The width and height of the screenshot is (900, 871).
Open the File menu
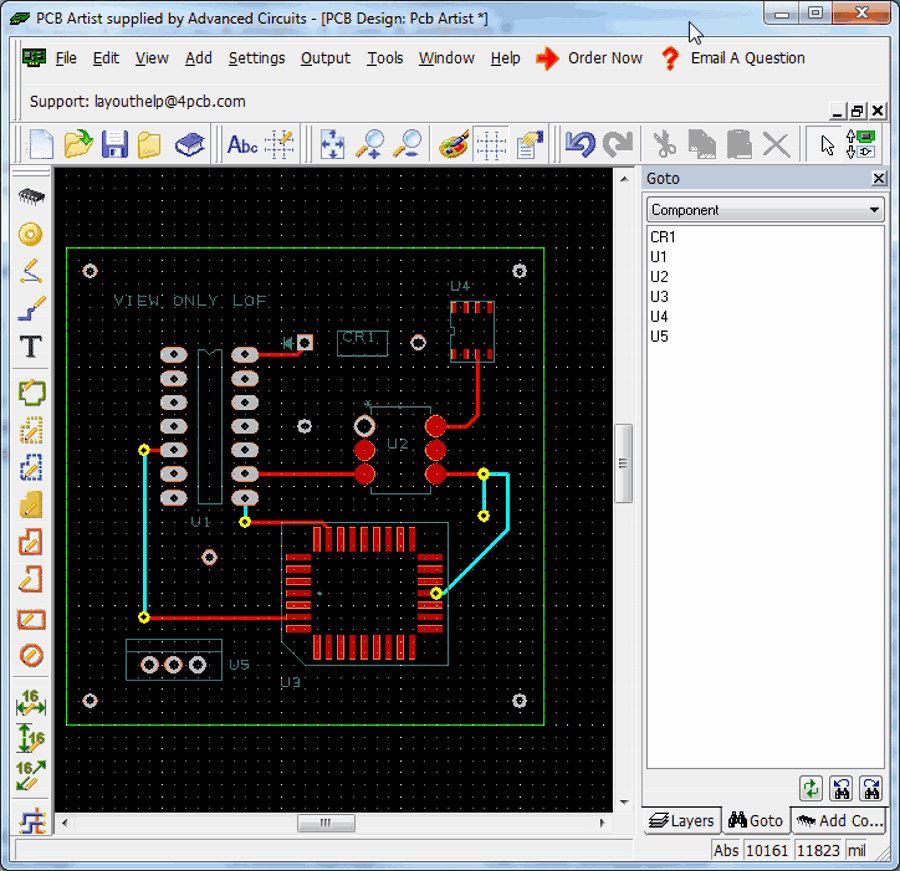pos(66,58)
